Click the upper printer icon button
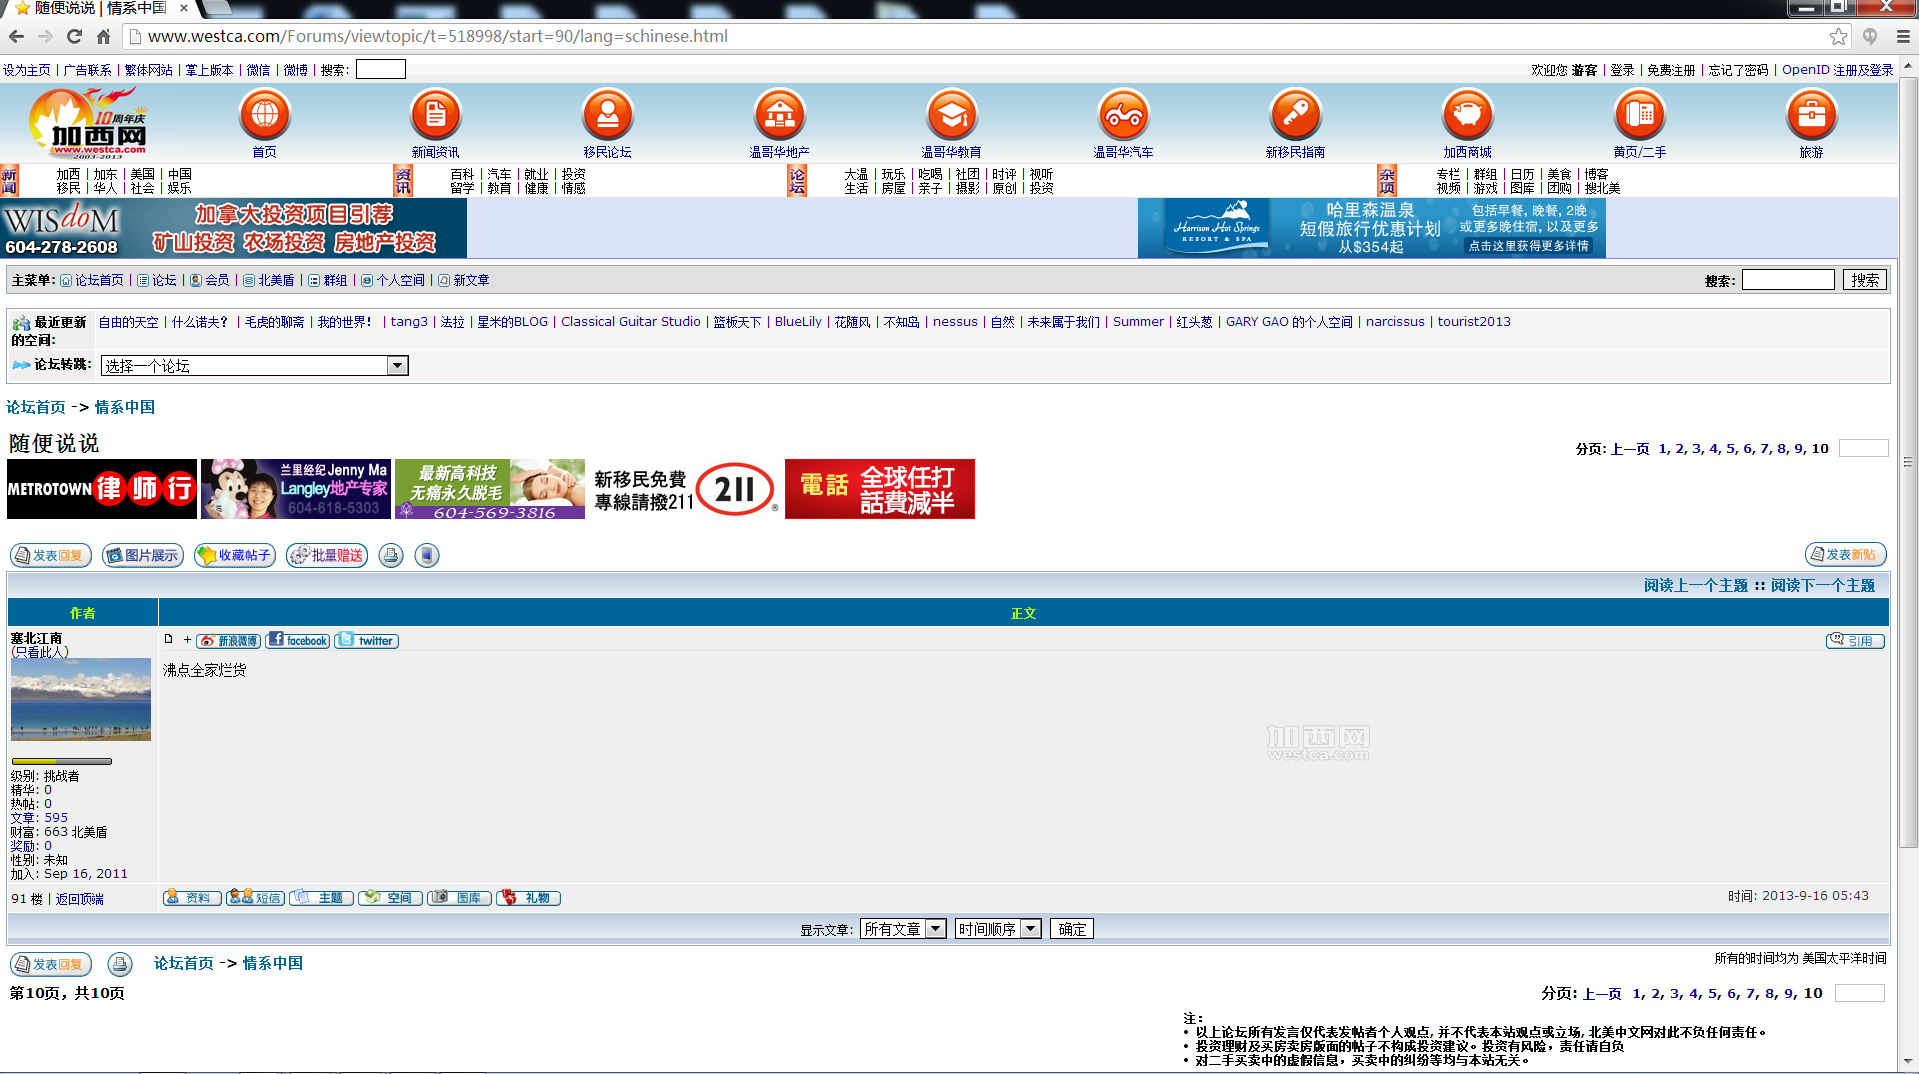 pyautogui.click(x=391, y=555)
